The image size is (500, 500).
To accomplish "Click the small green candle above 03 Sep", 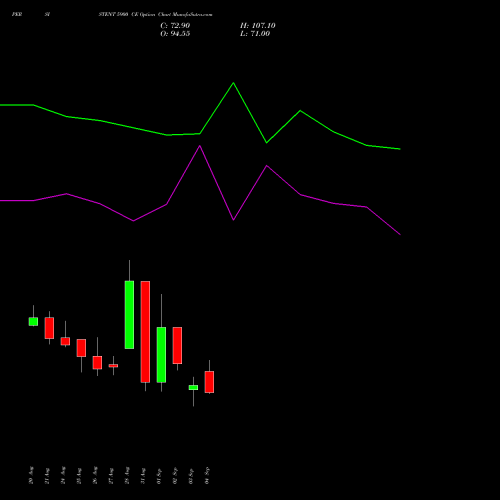I will [193, 387].
